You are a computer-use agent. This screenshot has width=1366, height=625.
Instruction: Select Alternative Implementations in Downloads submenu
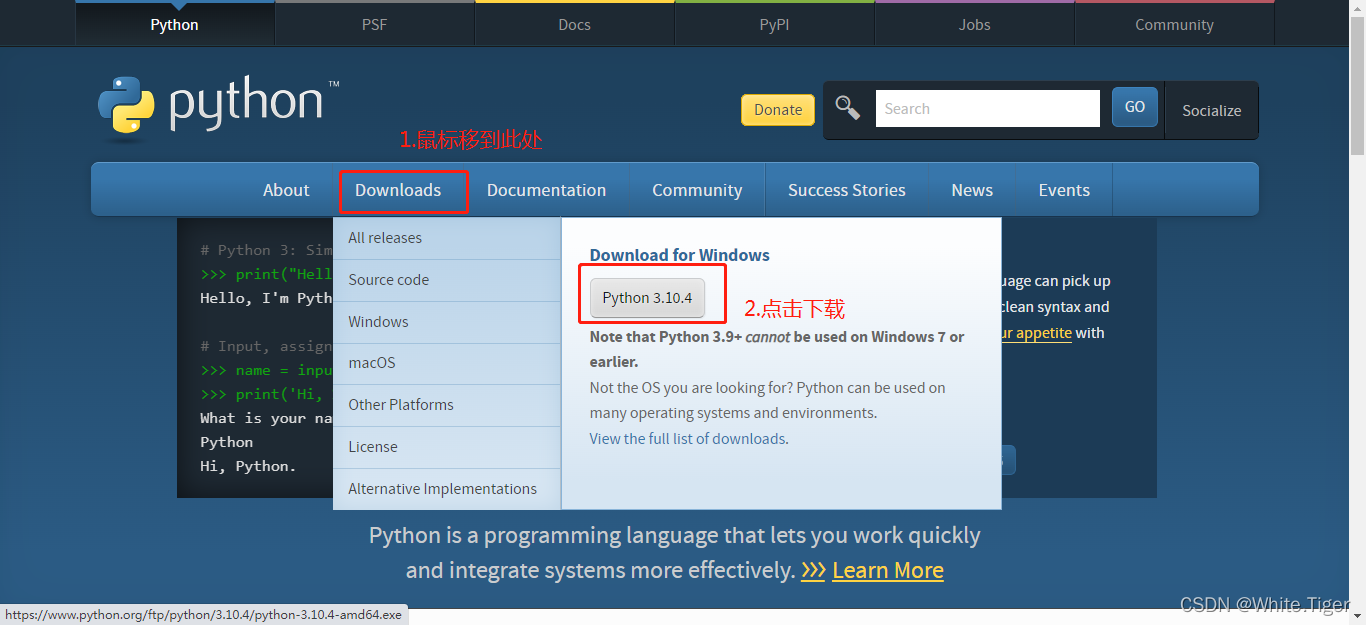pos(447,489)
